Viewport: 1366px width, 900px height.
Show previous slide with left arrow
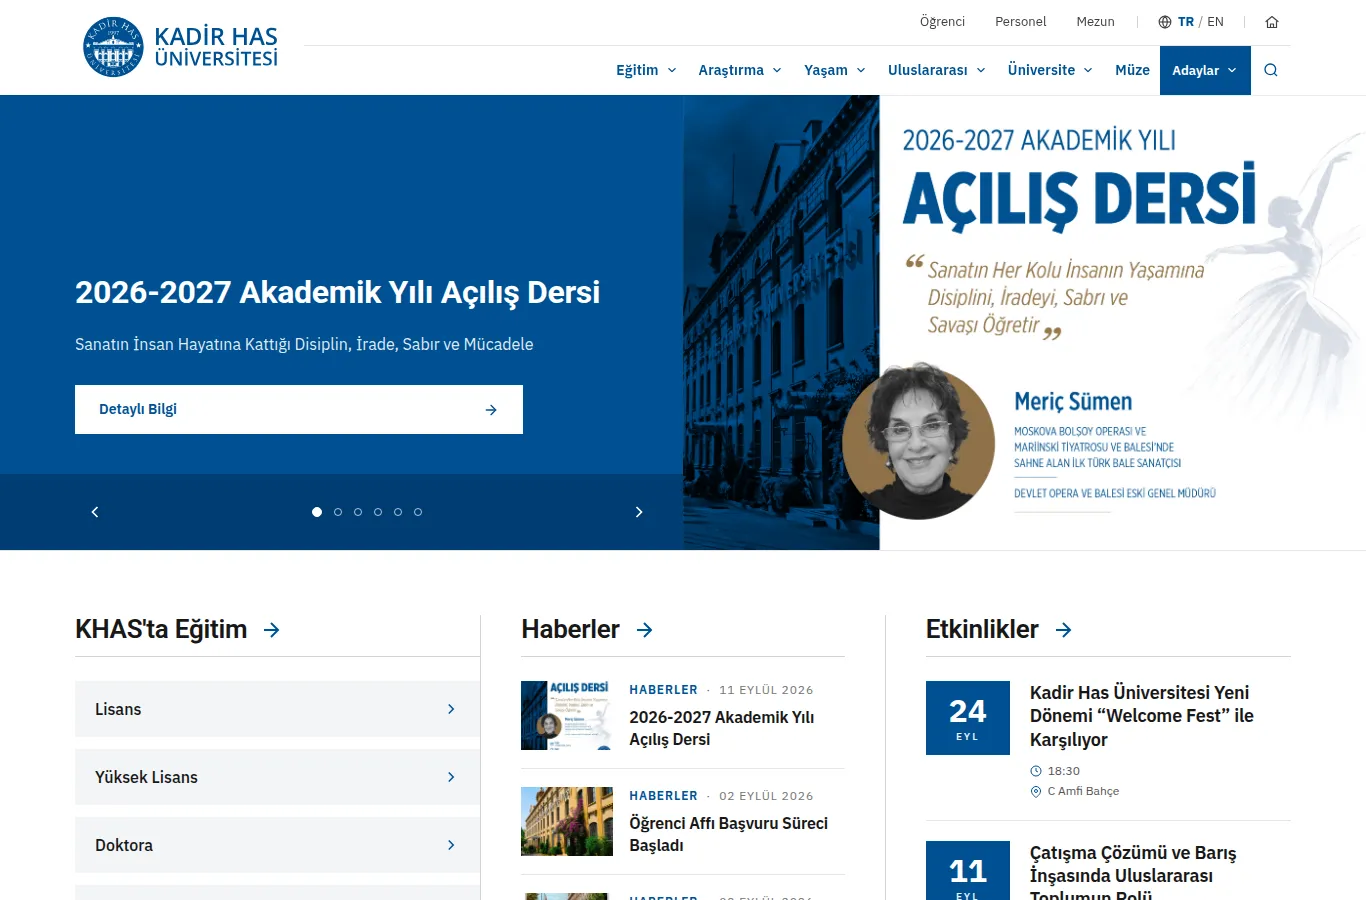click(x=95, y=512)
